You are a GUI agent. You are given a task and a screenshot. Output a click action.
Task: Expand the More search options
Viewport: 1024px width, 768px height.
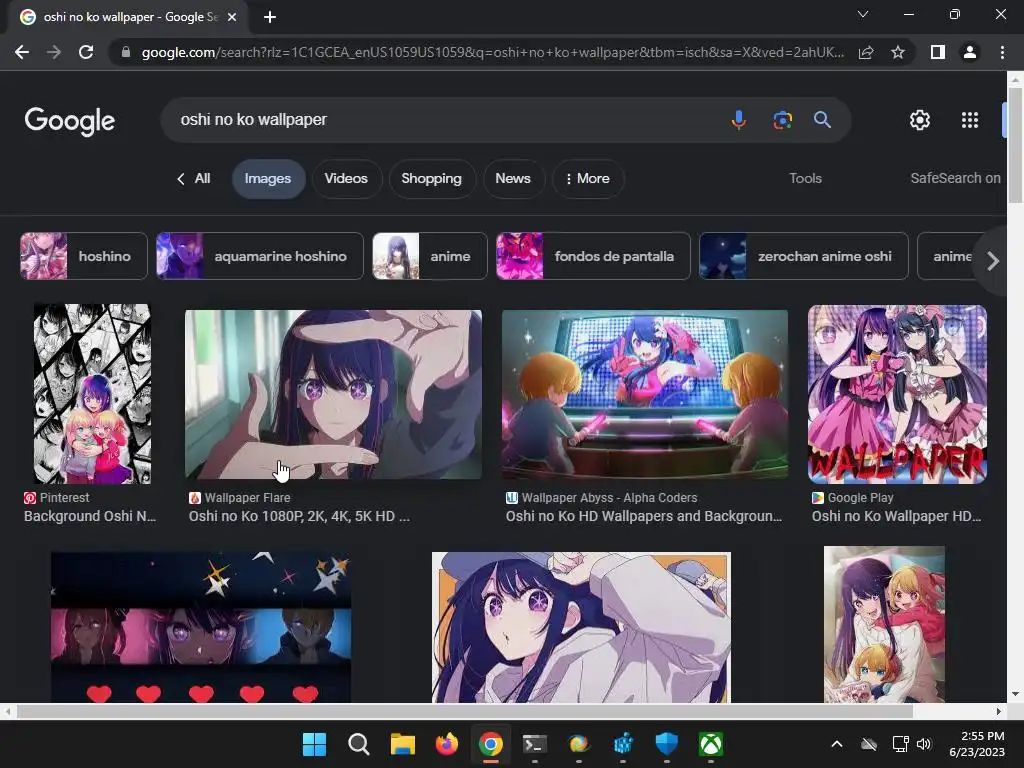(588, 179)
